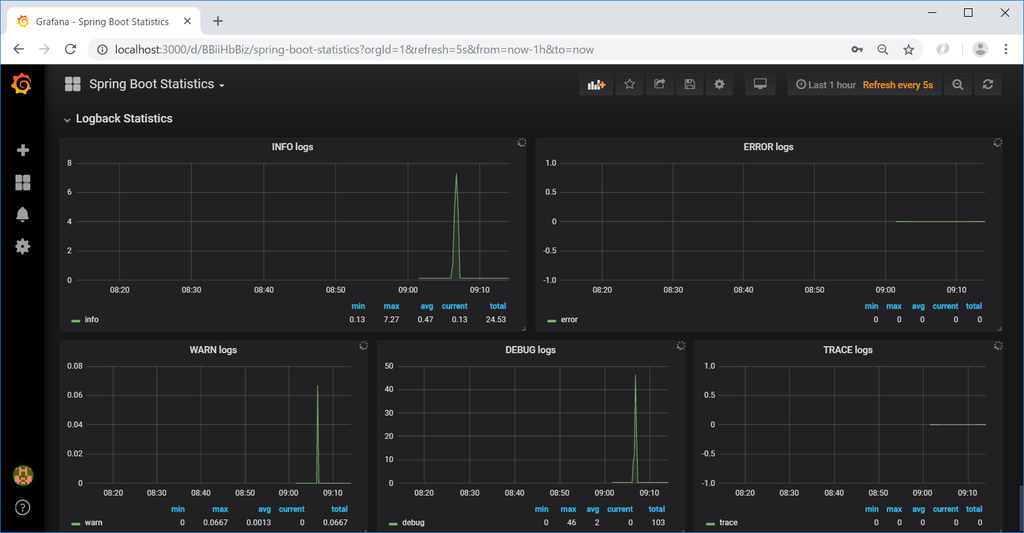This screenshot has width=1024, height=533.
Task: Open browser zoom magnifier in address bar
Action: tap(882, 50)
